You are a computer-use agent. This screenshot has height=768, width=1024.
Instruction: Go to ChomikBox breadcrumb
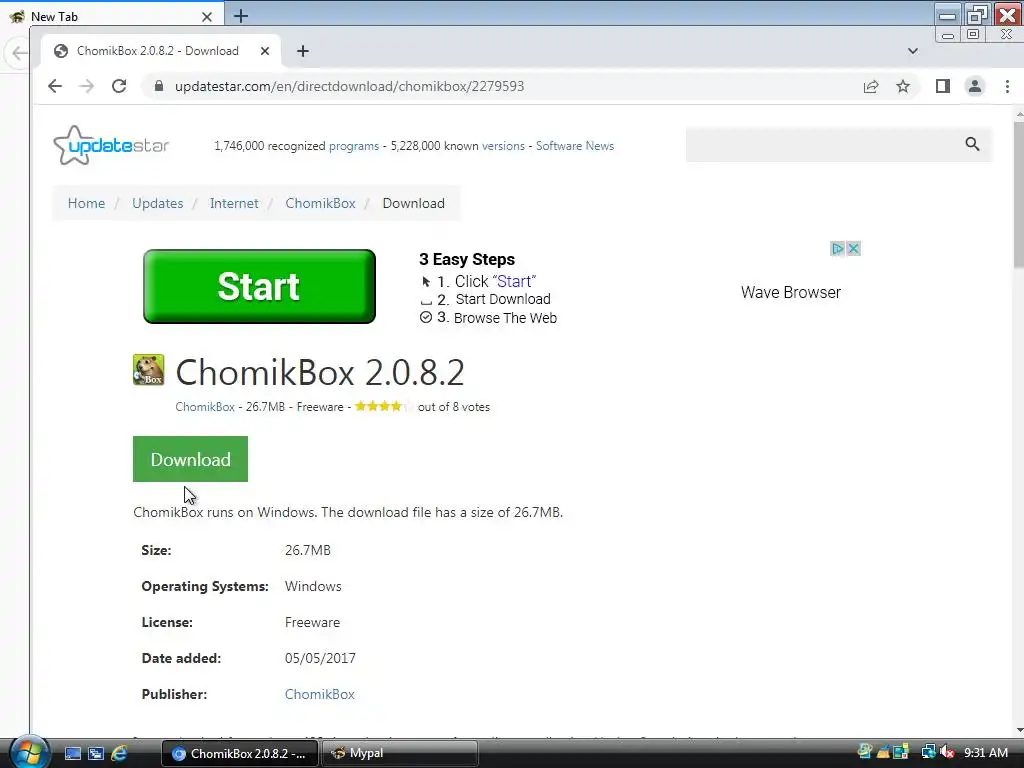pos(320,203)
